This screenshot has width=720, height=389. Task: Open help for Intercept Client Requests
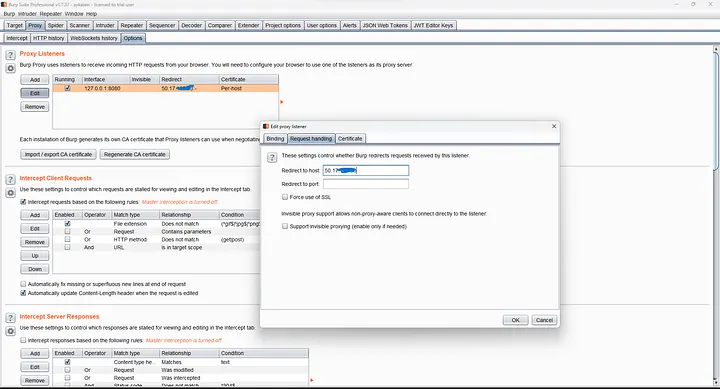[10, 180]
